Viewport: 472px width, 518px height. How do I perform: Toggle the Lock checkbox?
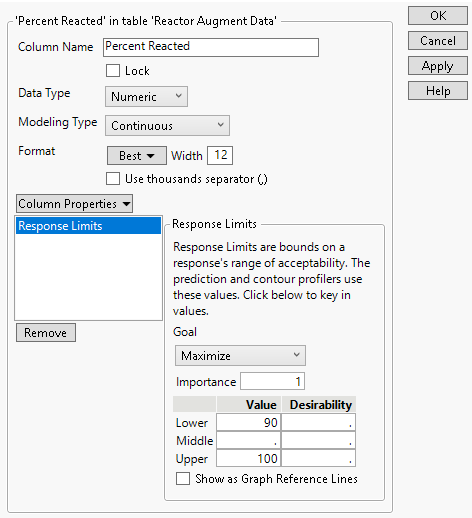point(113,71)
